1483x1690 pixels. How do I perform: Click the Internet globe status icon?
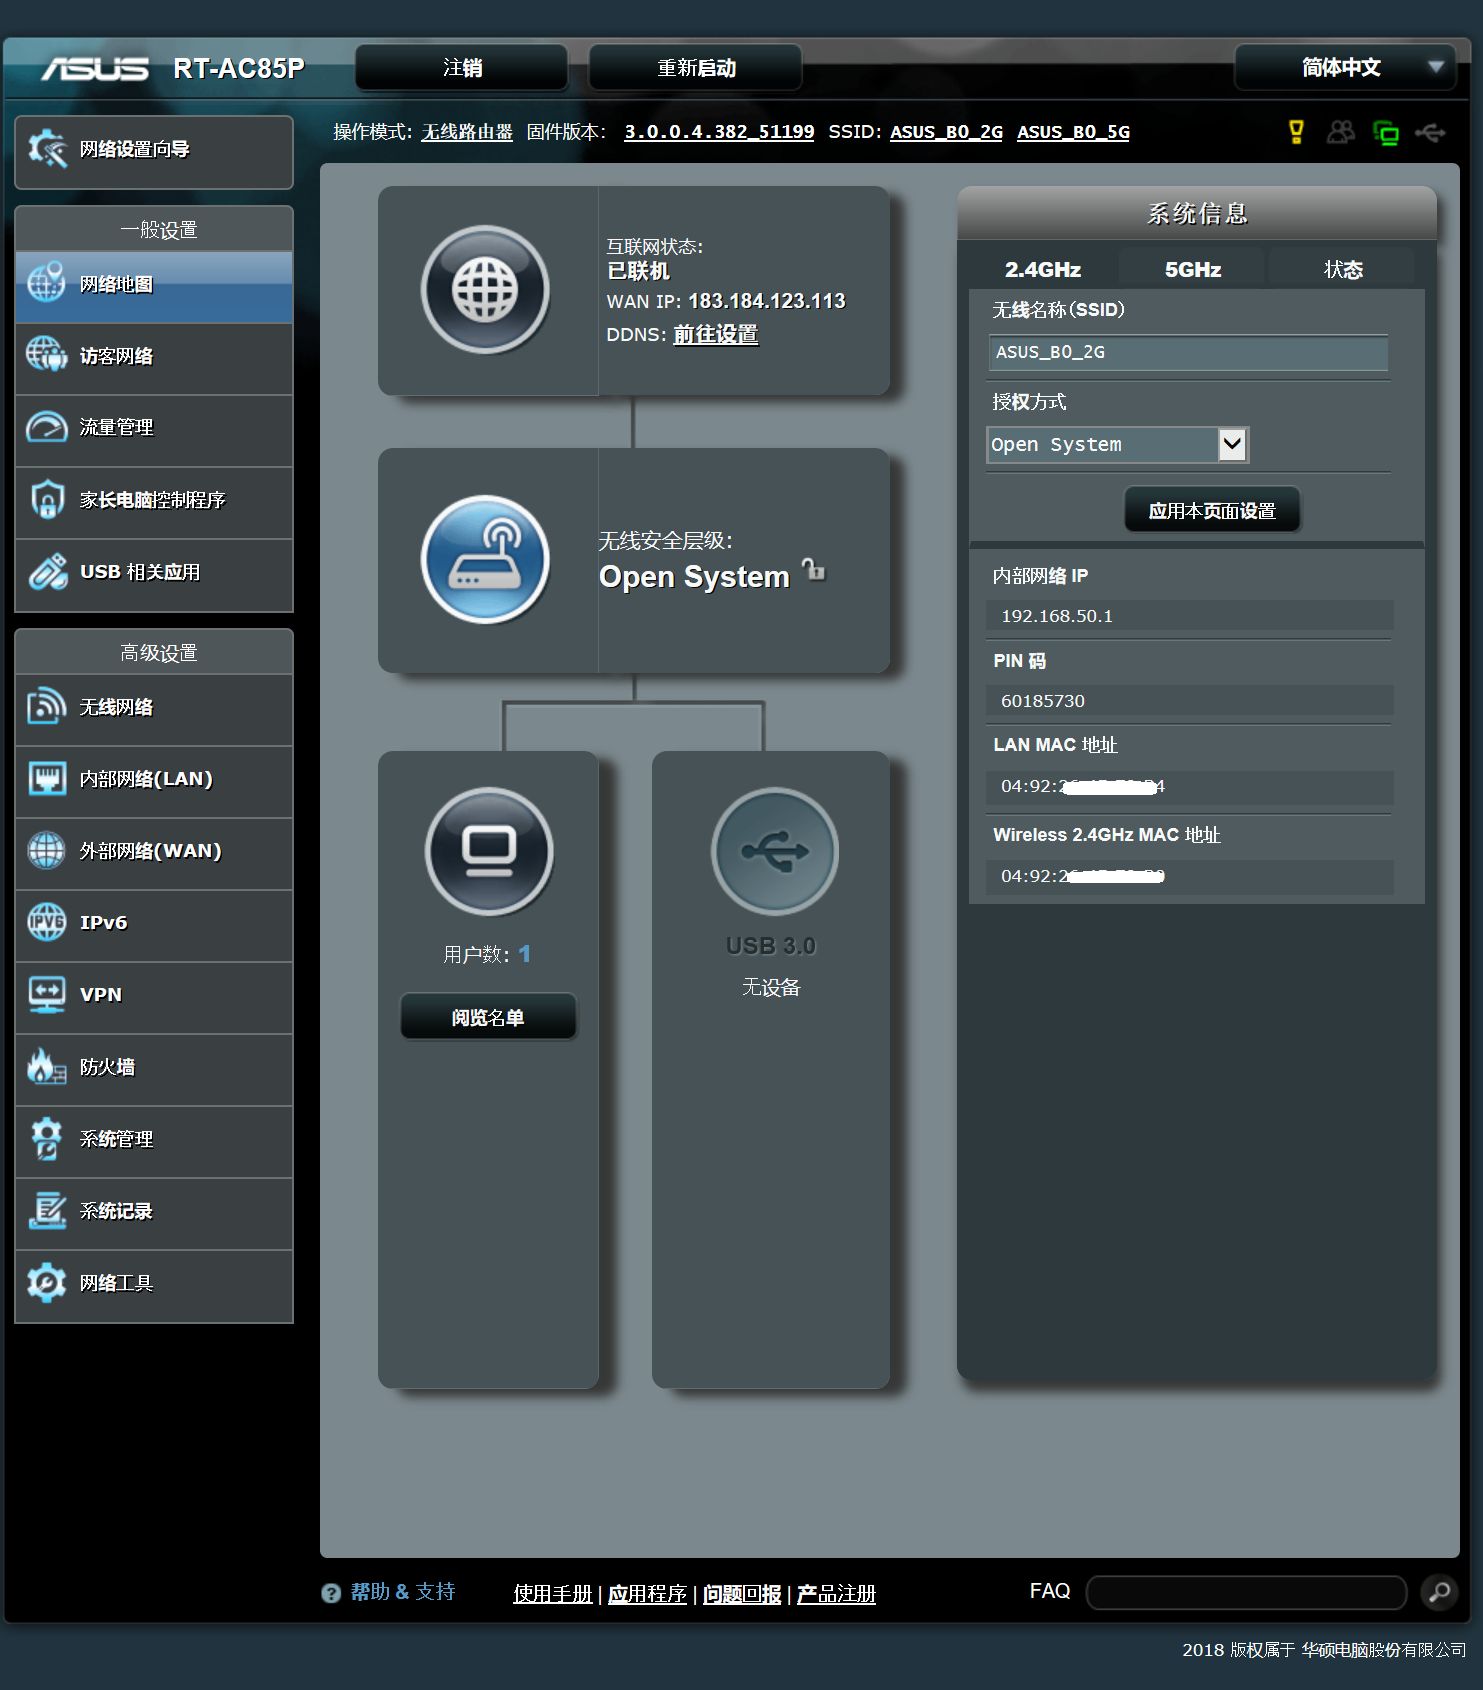pos(485,290)
